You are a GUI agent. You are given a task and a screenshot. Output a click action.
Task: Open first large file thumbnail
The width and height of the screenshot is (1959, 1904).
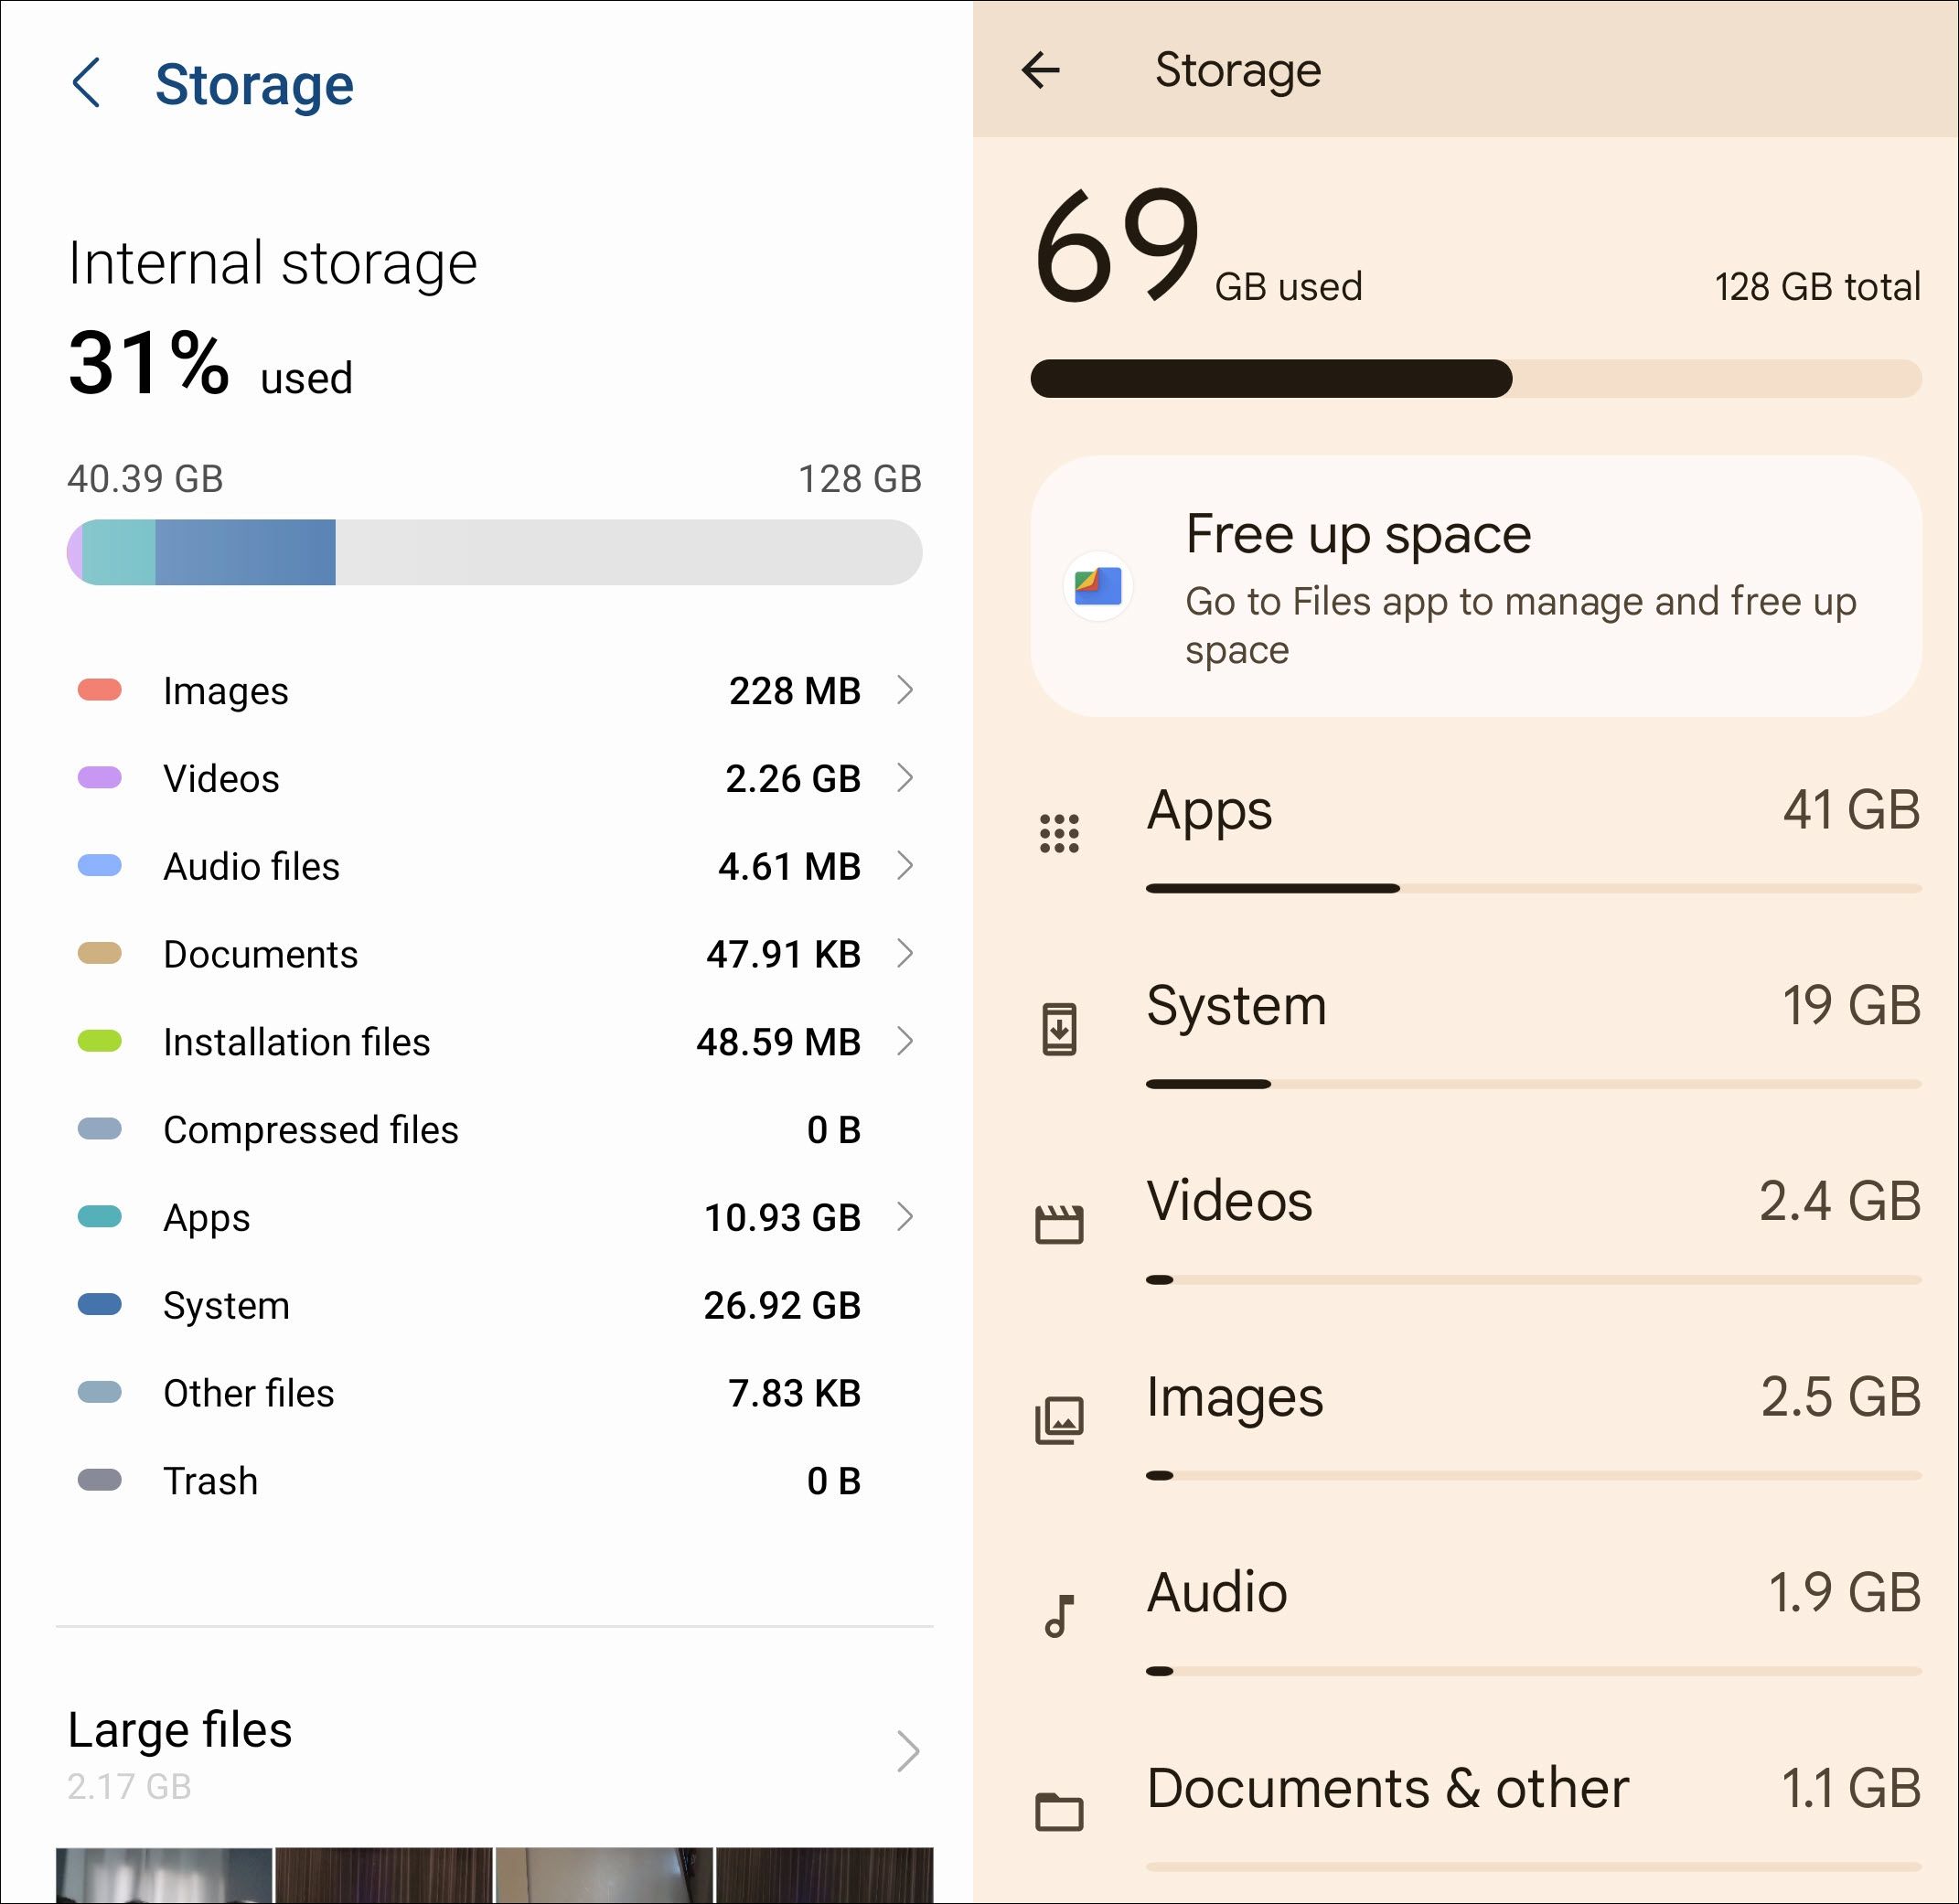(164, 1875)
